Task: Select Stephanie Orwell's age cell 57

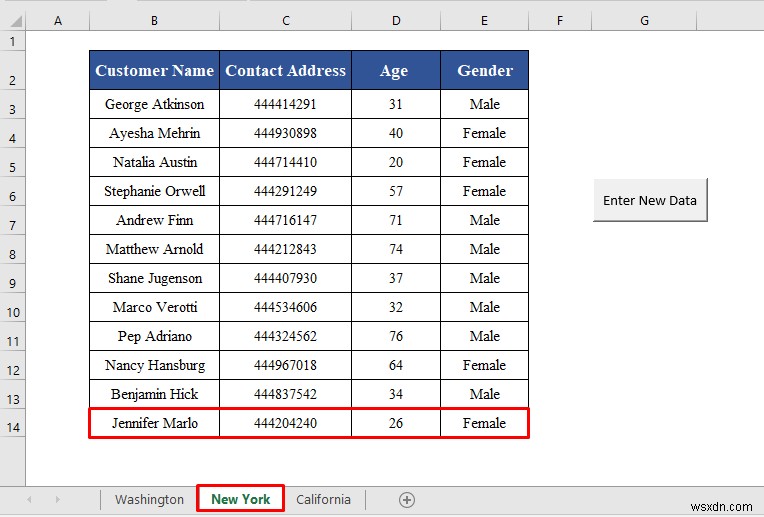Action: (x=396, y=191)
